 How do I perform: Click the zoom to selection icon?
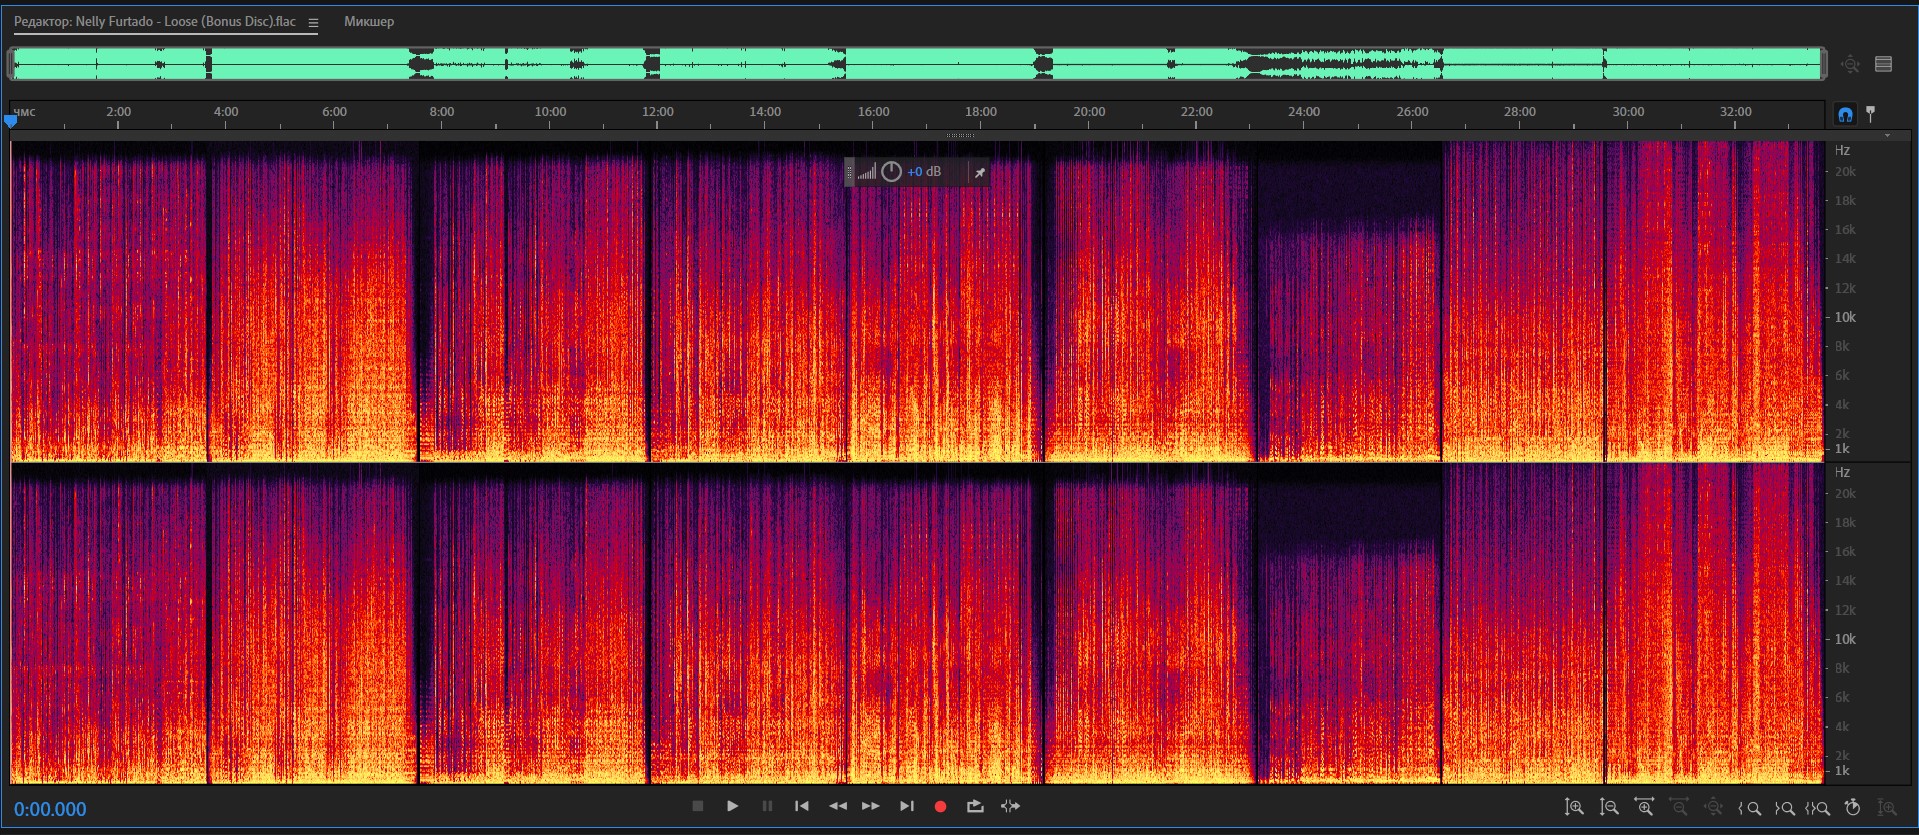[1818, 807]
